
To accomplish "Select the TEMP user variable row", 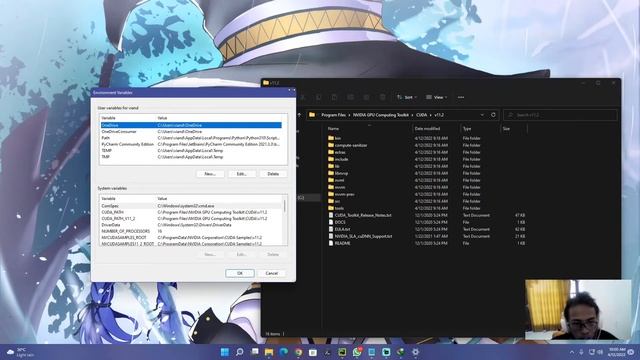I will tap(191, 151).
